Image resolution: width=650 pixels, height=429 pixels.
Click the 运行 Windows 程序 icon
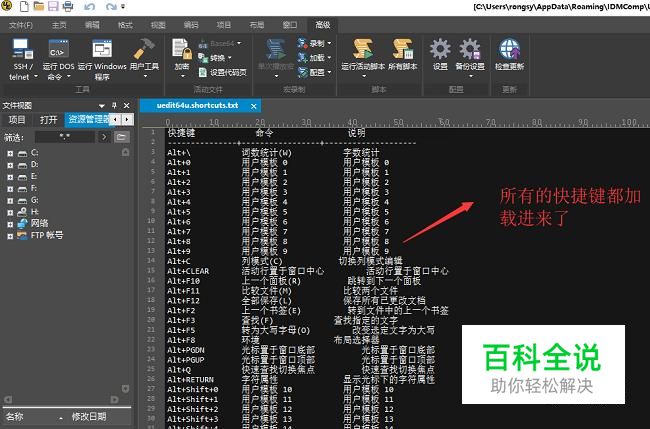coord(102,49)
